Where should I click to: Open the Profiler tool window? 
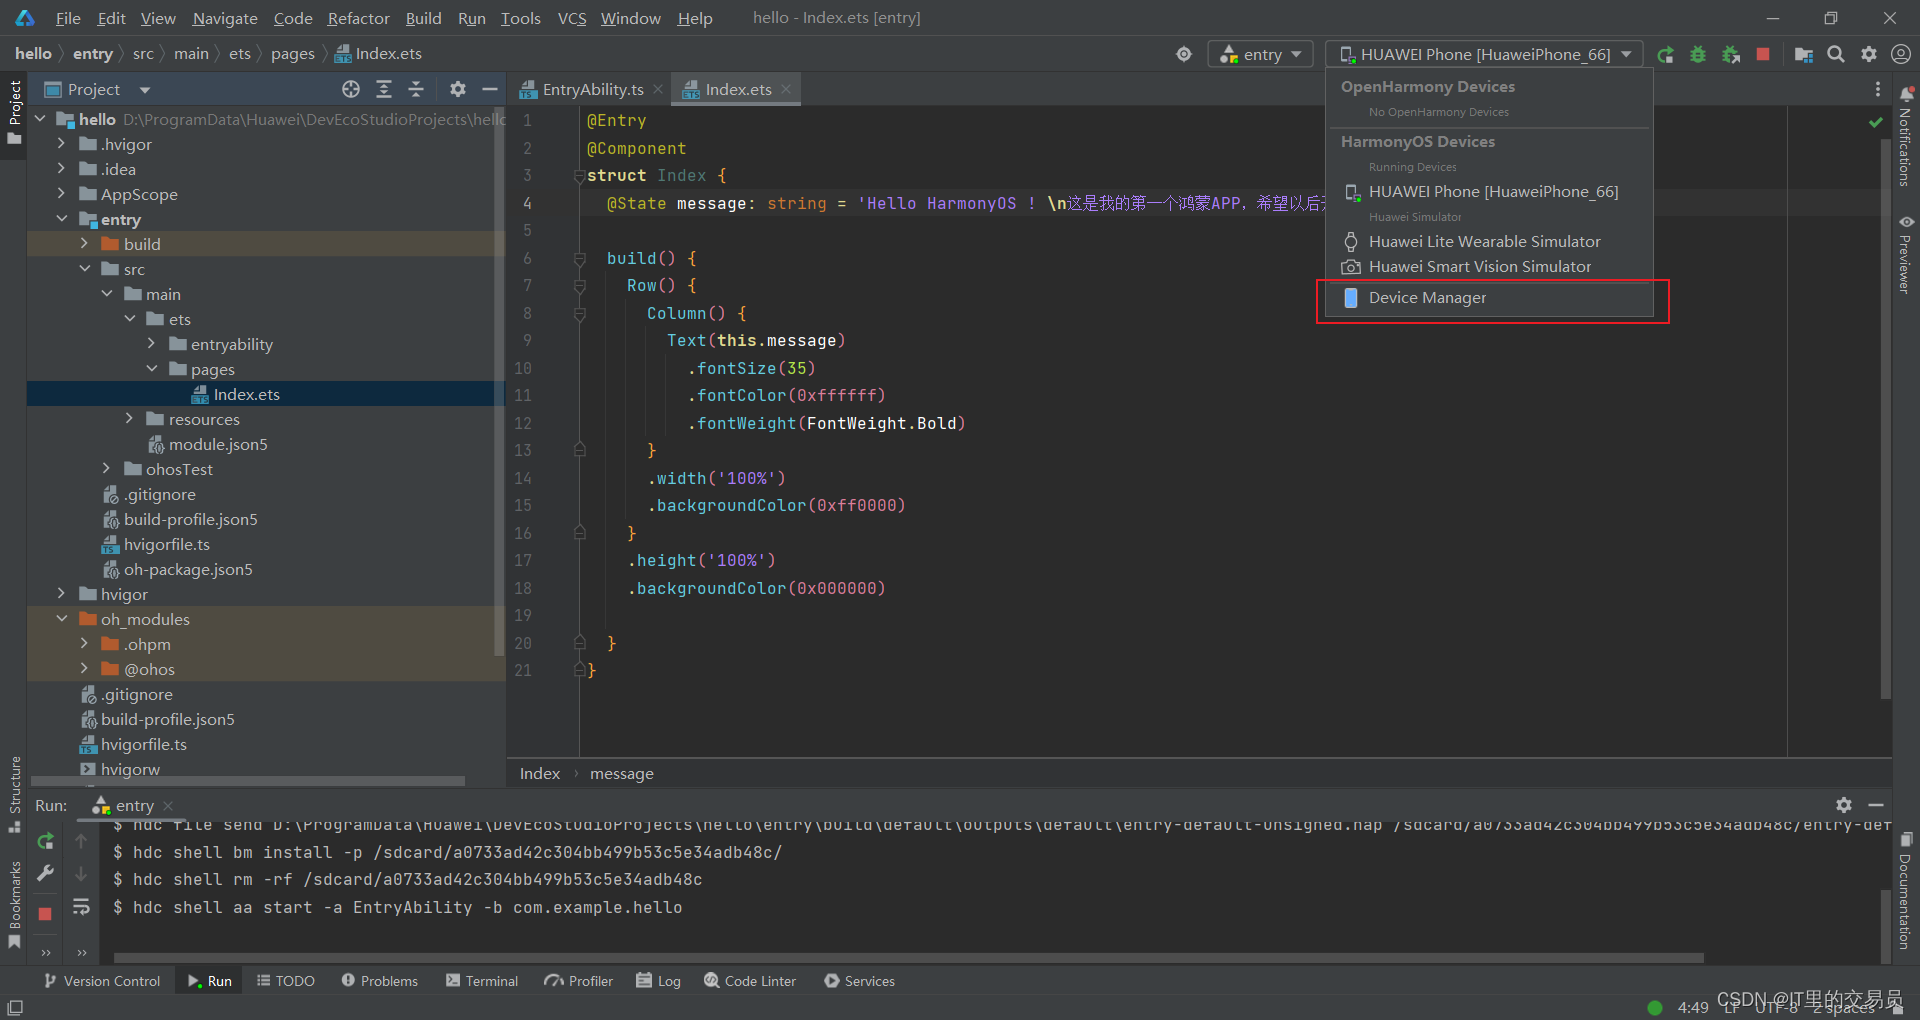click(579, 981)
